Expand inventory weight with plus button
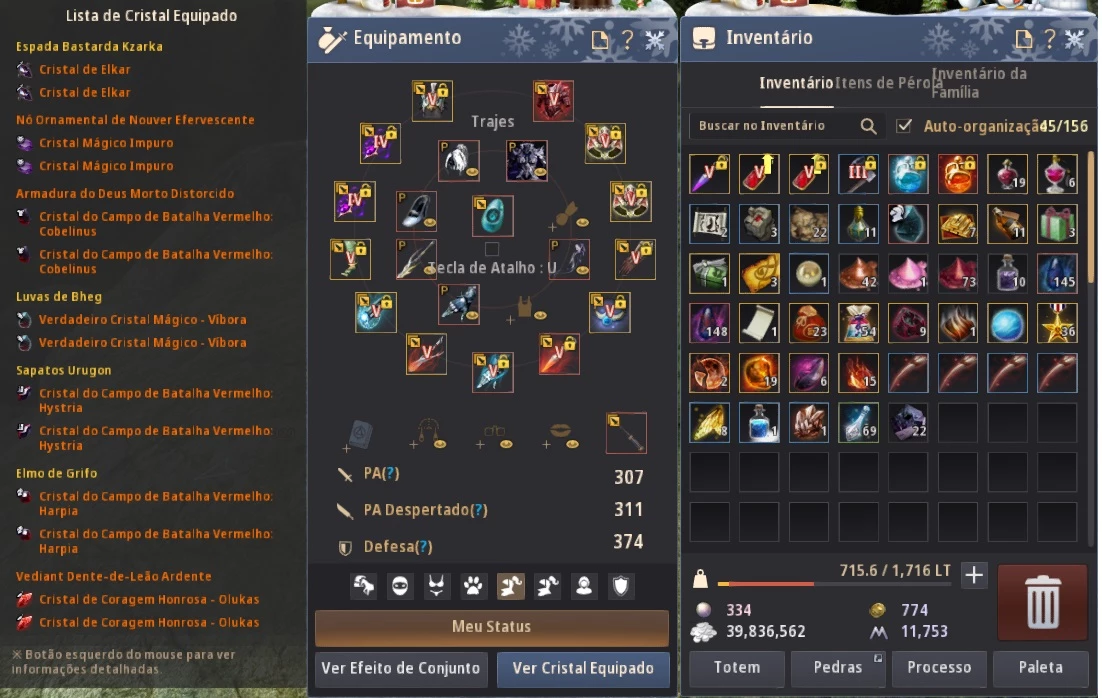Viewport: 1102px width, 698px height. pos(974,575)
